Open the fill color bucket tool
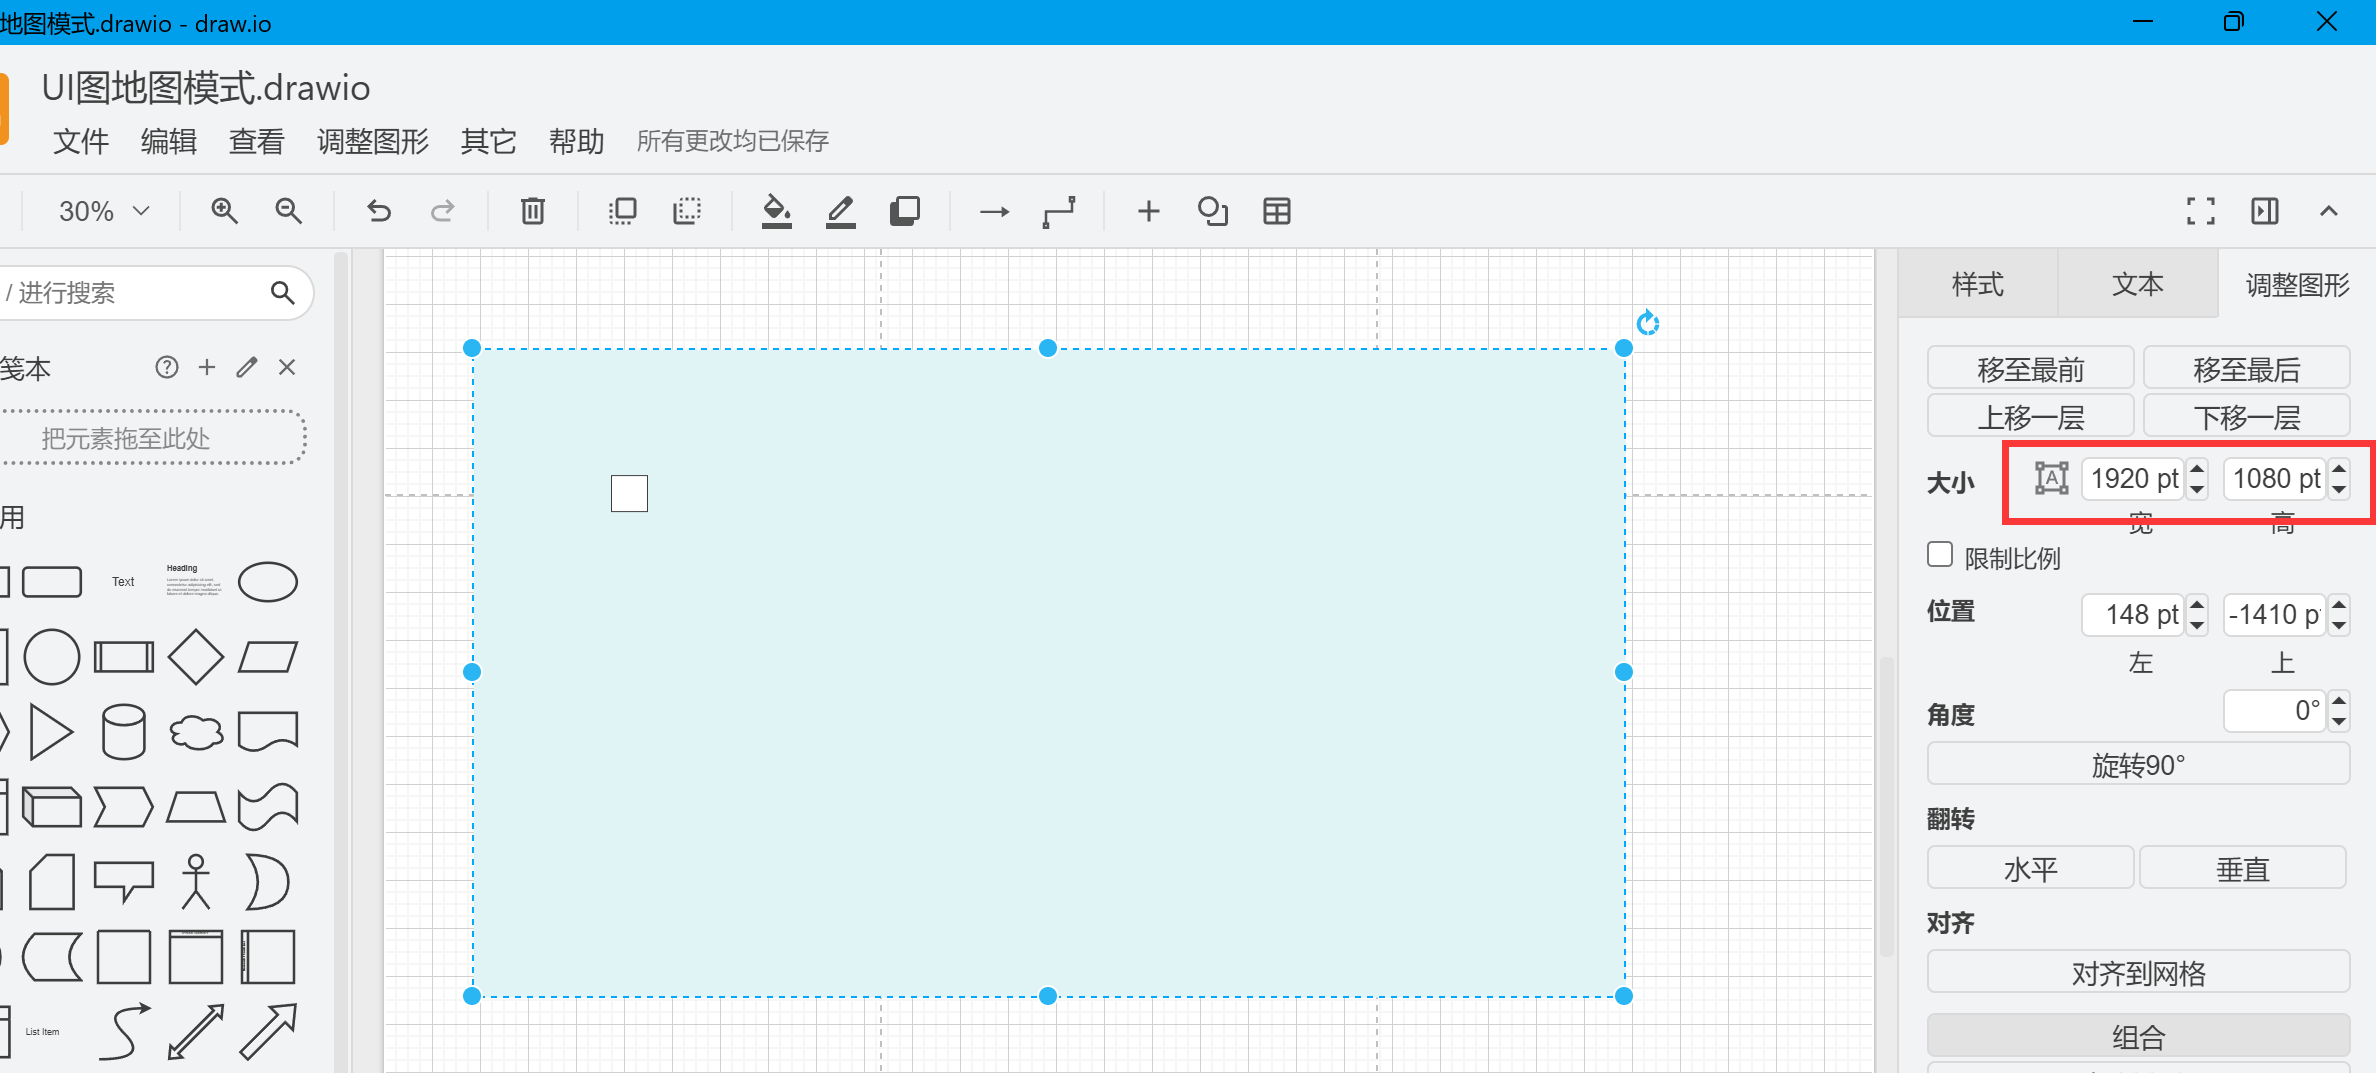 pyautogui.click(x=777, y=211)
